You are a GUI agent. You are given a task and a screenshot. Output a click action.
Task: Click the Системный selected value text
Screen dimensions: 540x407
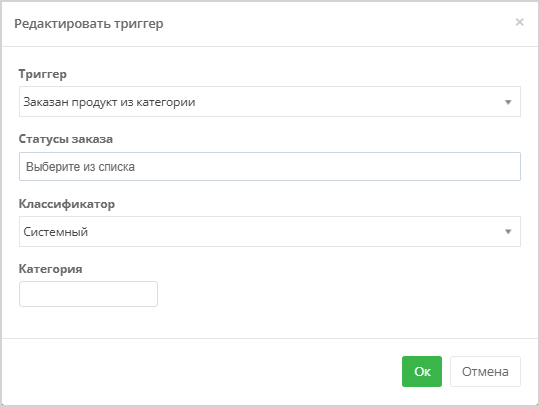point(56,232)
